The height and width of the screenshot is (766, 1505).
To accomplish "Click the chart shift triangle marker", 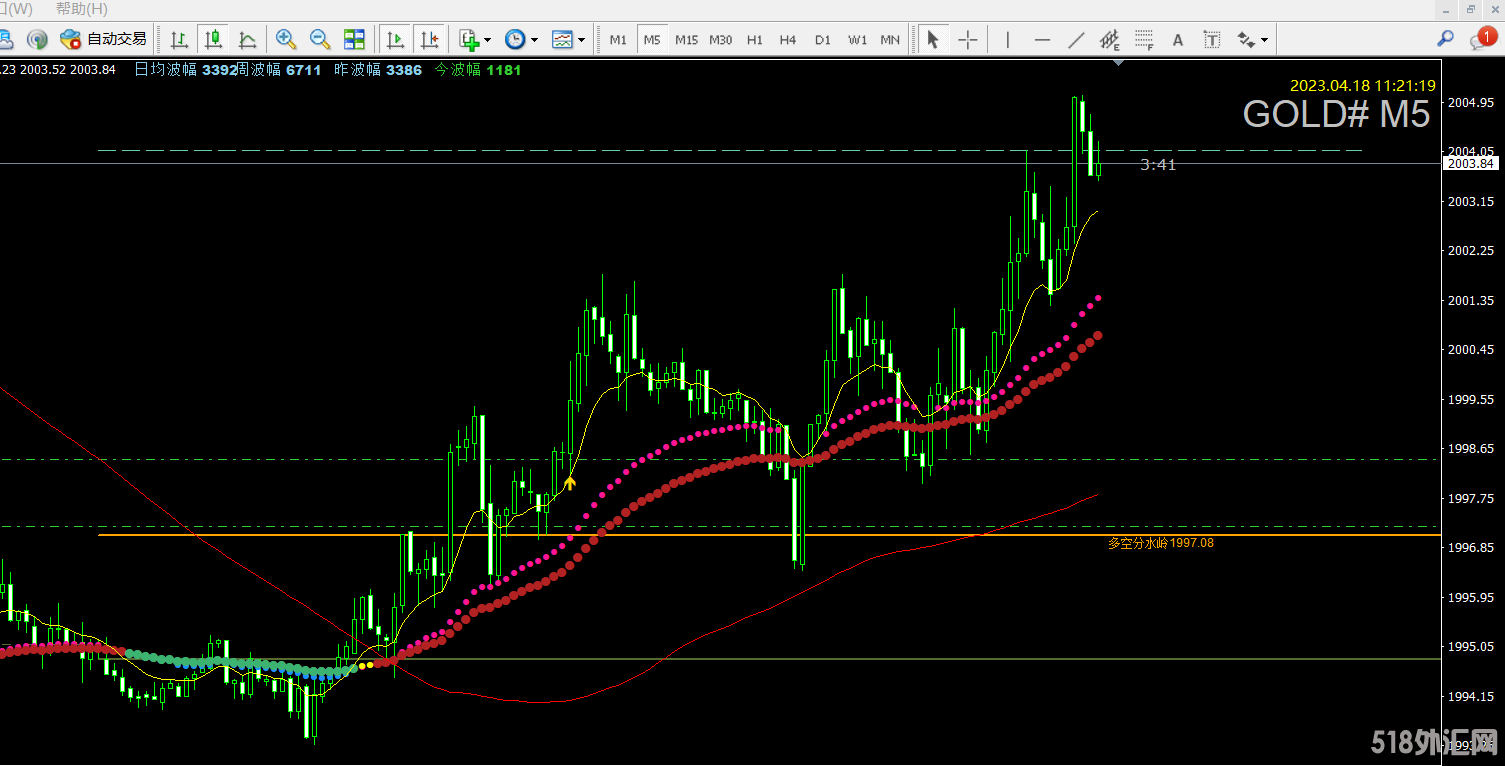I will (1118, 62).
